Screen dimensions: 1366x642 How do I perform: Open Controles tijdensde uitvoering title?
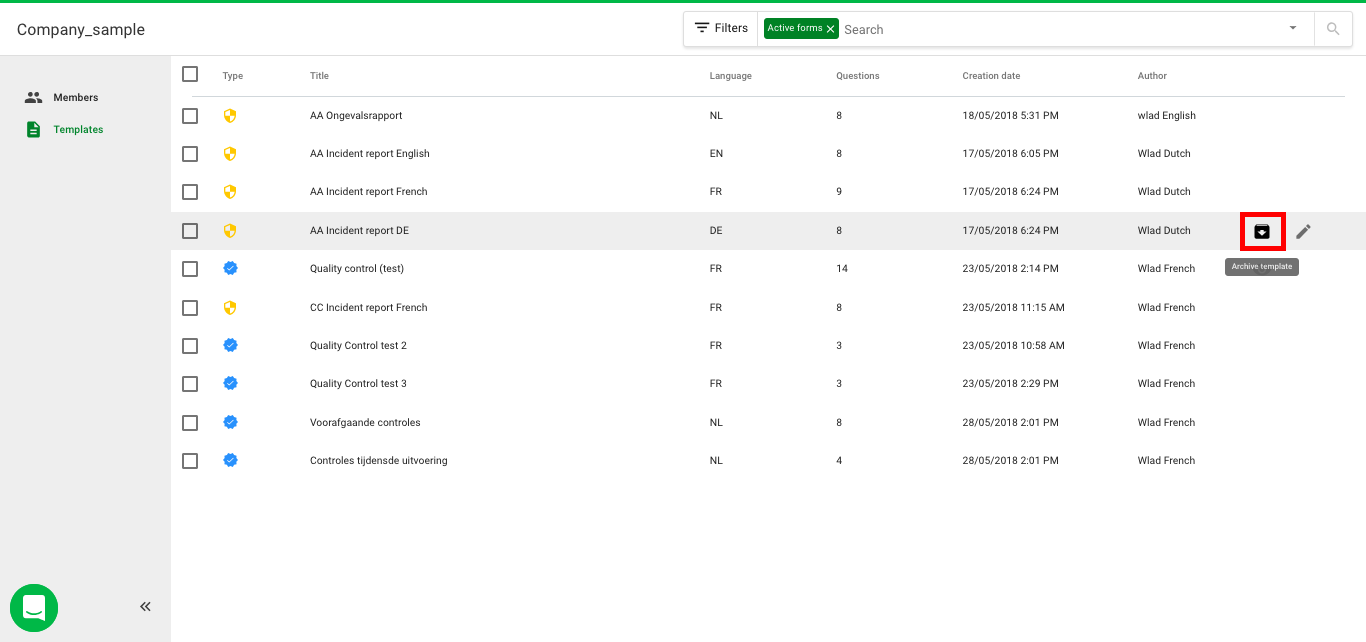(379, 461)
